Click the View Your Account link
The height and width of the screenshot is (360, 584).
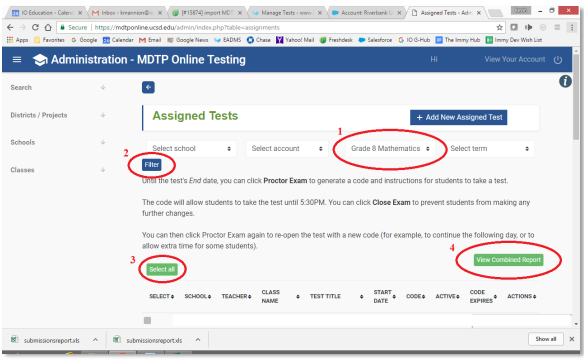click(515, 59)
